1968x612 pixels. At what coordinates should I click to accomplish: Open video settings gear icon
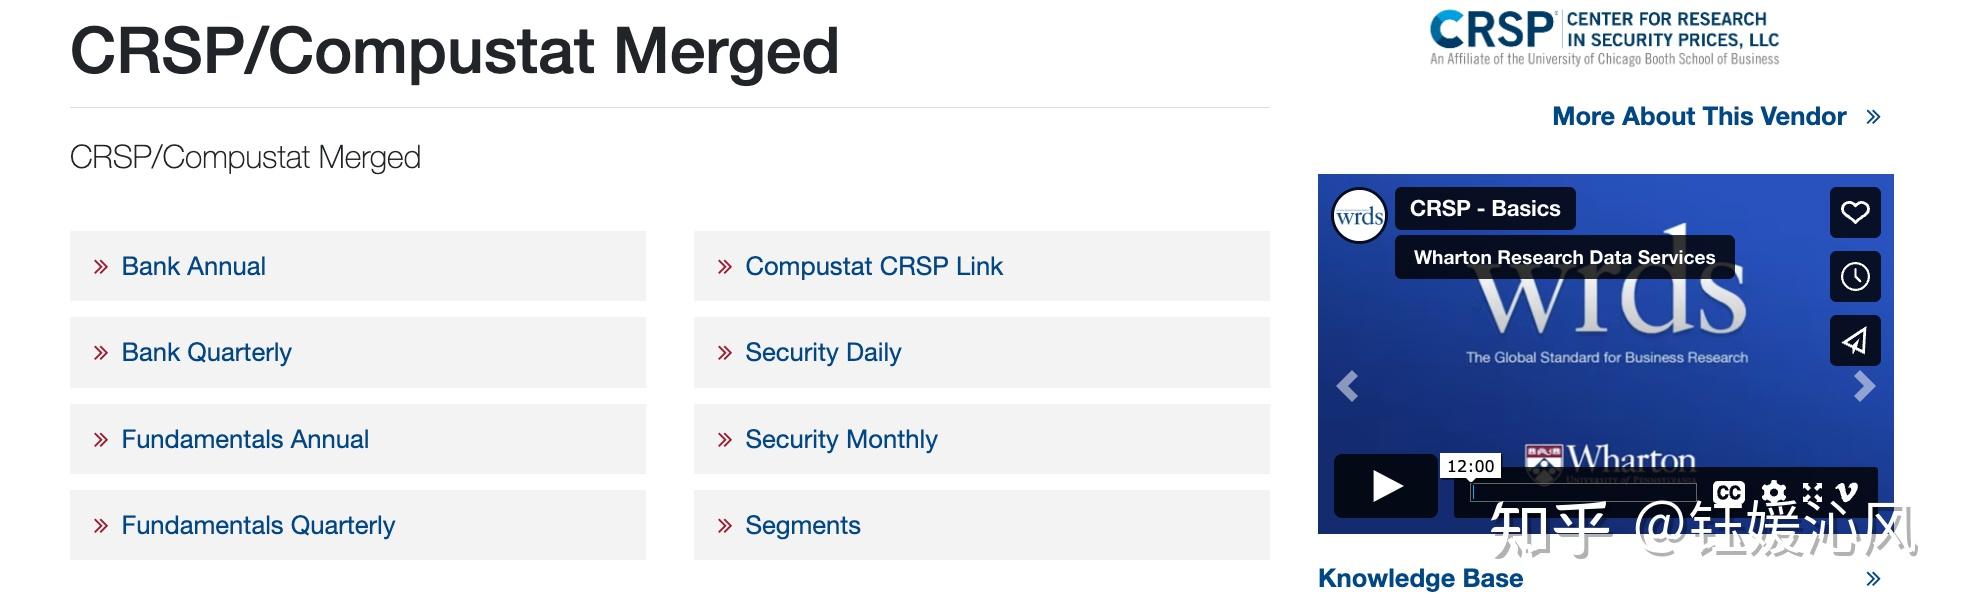[x=1773, y=492]
